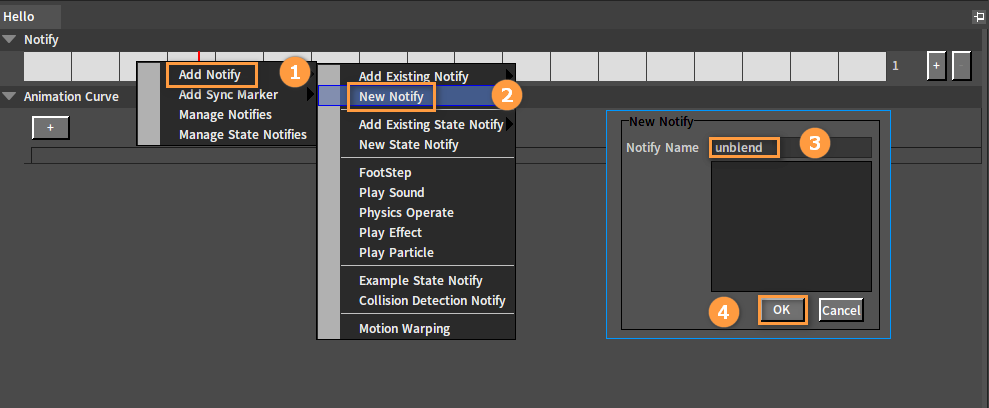Add a Play Sound notify
989x408 pixels.
(x=391, y=193)
